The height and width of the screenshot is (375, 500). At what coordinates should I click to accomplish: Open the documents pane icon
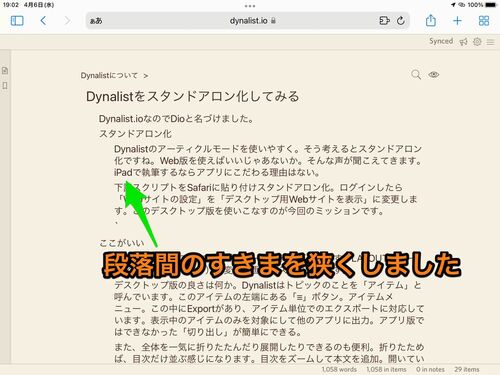pyautogui.click(x=5, y=70)
